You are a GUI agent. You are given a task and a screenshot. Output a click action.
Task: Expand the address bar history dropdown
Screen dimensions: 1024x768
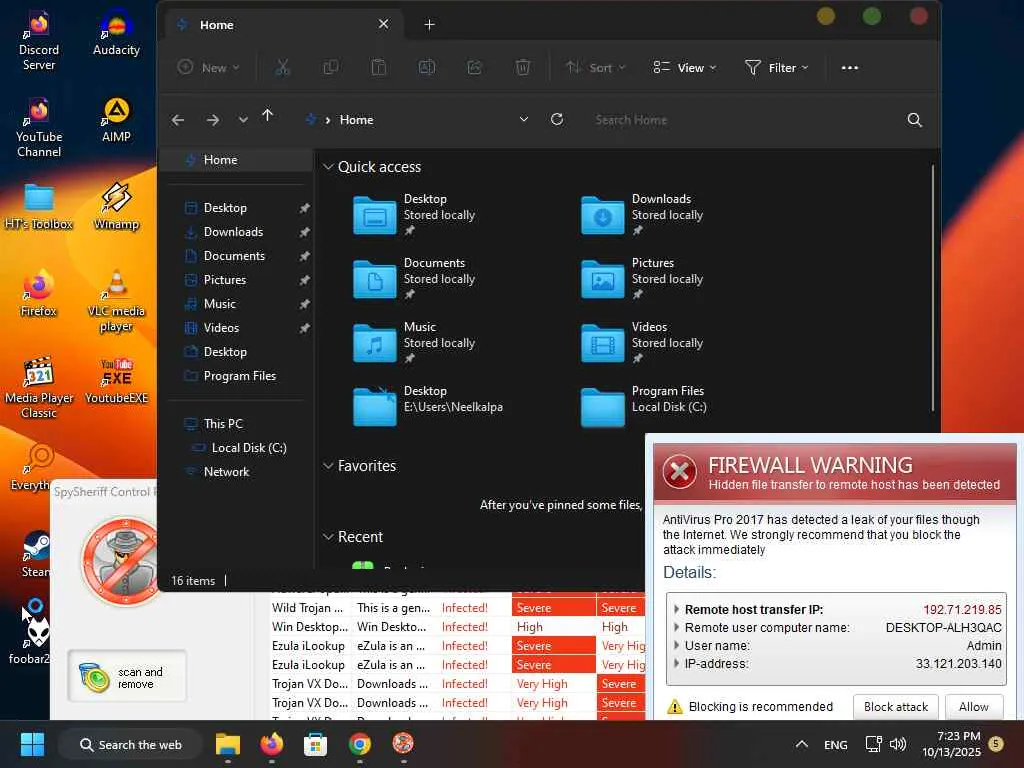click(524, 120)
